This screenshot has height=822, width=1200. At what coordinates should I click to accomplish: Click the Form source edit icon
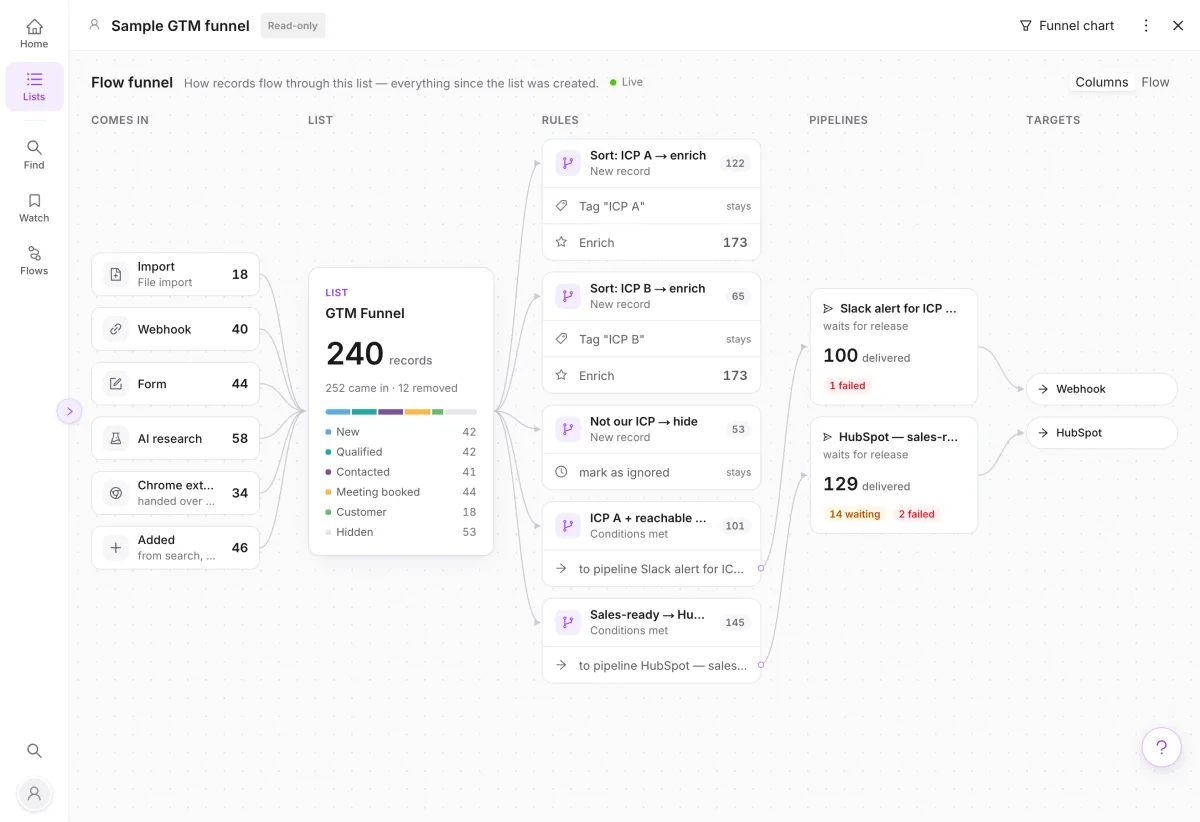[116, 384]
